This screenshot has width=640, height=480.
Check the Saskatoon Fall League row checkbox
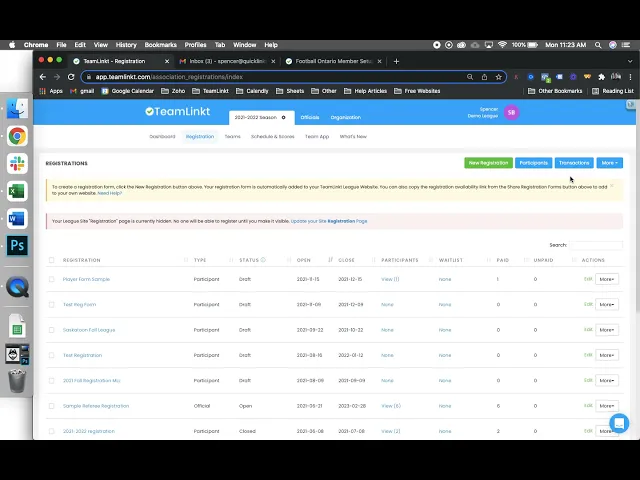[x=51, y=330]
